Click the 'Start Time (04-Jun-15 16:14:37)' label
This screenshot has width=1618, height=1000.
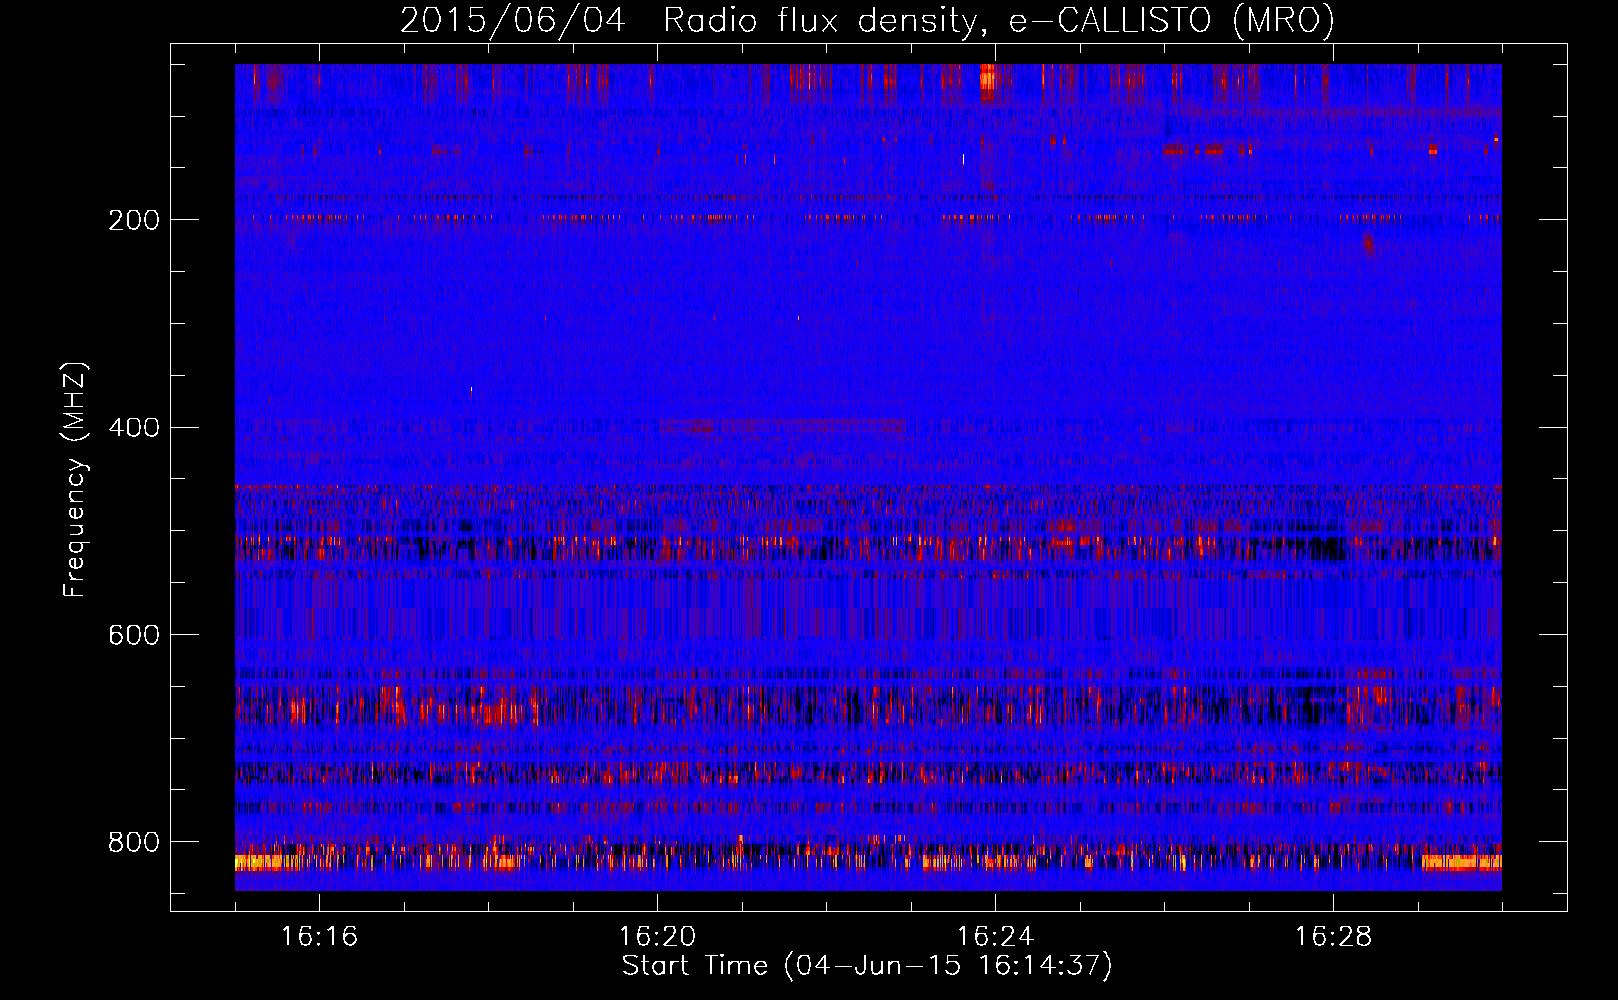[x=867, y=966]
